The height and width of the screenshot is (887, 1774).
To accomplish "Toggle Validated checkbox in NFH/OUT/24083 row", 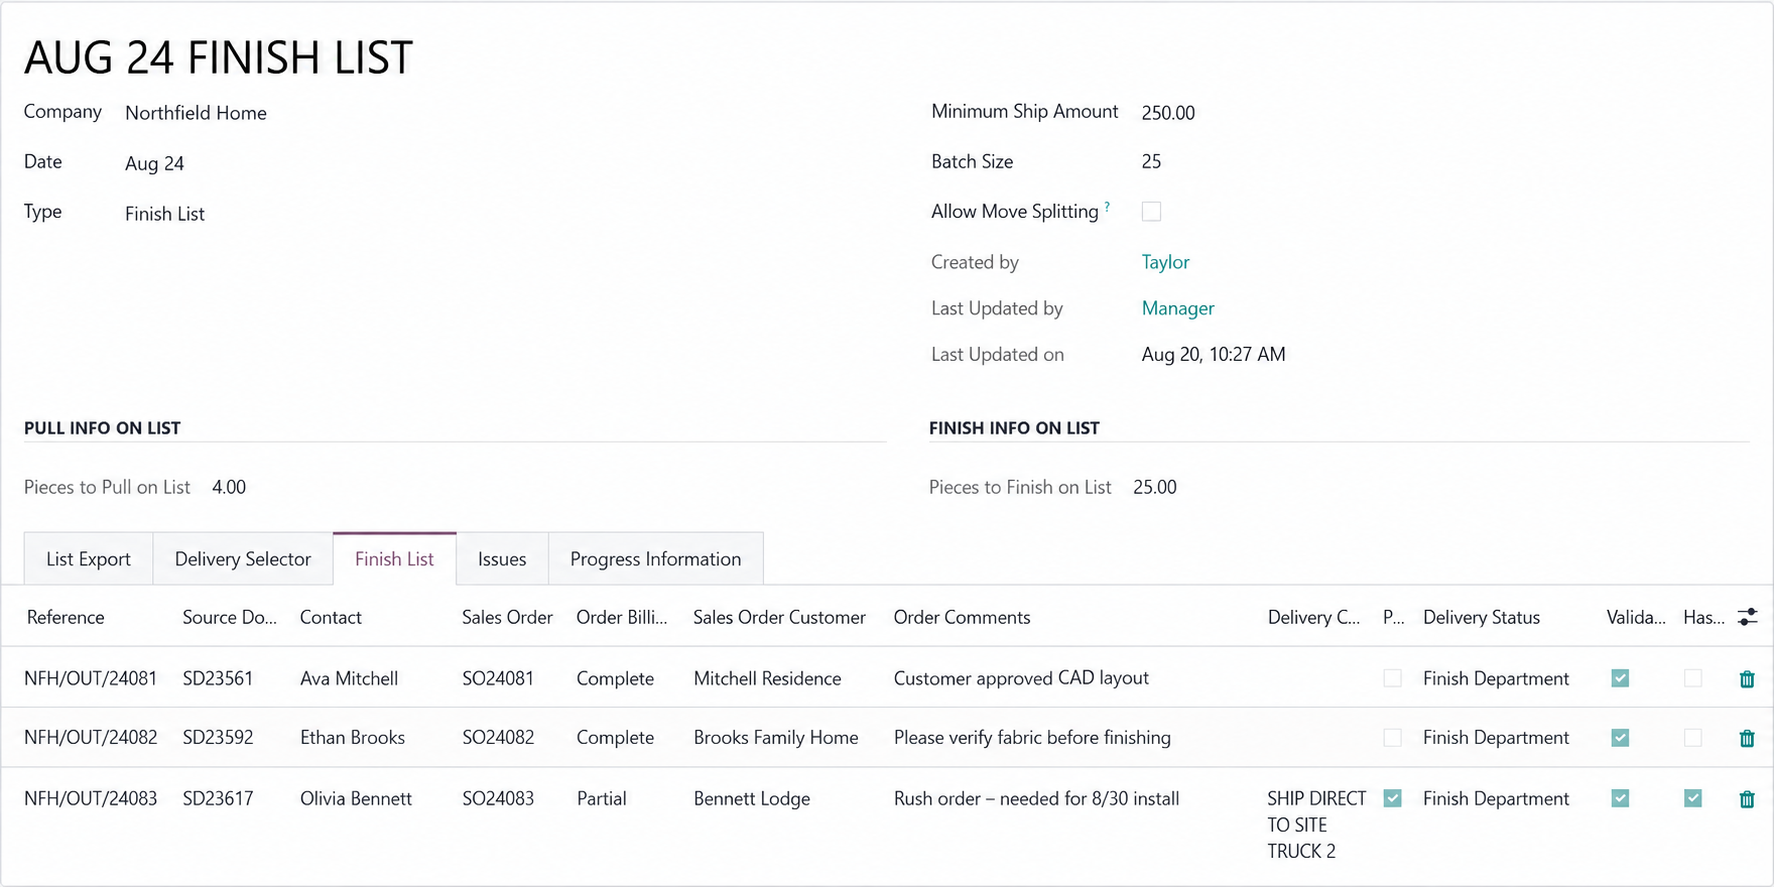I will (1620, 798).
